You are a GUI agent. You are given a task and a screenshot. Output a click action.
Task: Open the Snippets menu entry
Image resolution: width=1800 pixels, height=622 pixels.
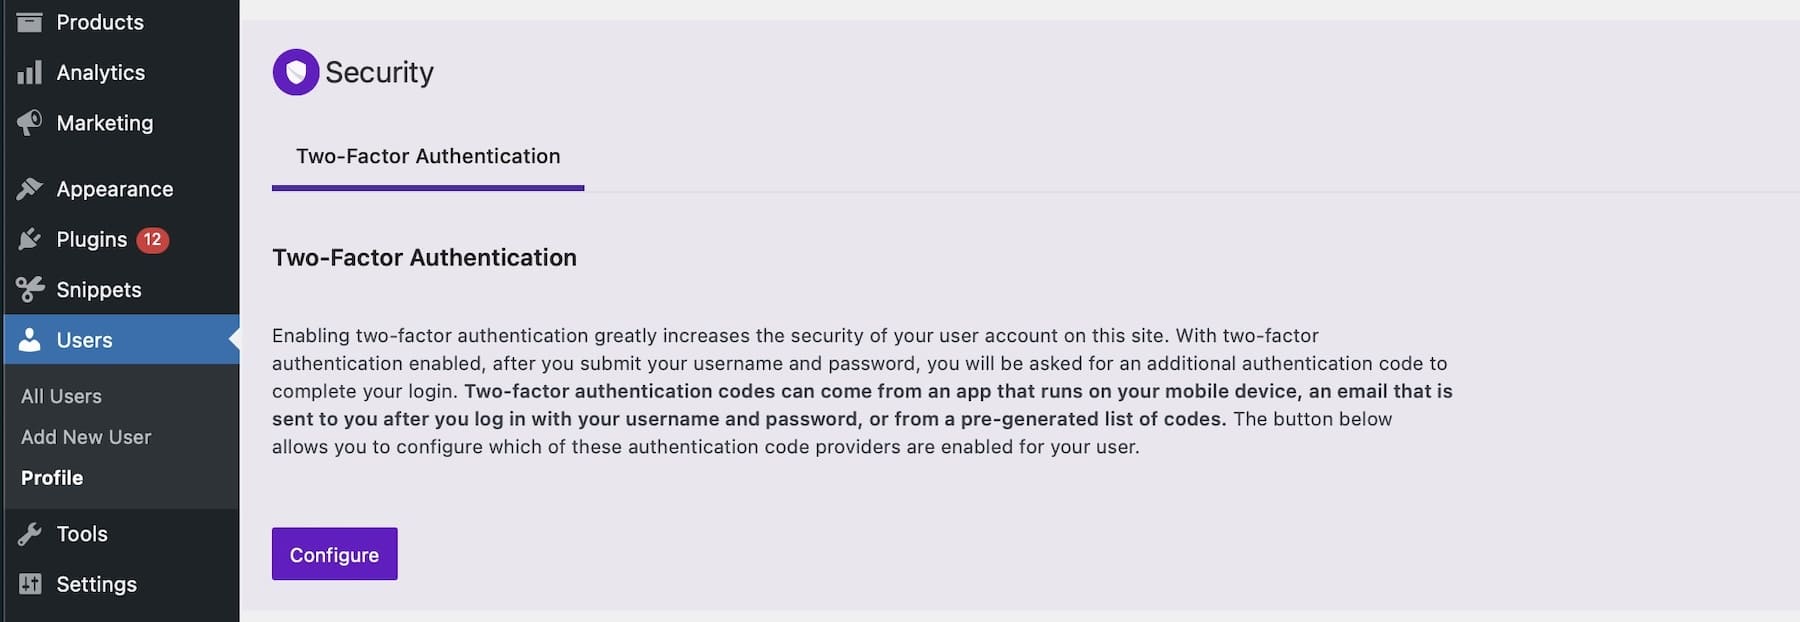(98, 289)
